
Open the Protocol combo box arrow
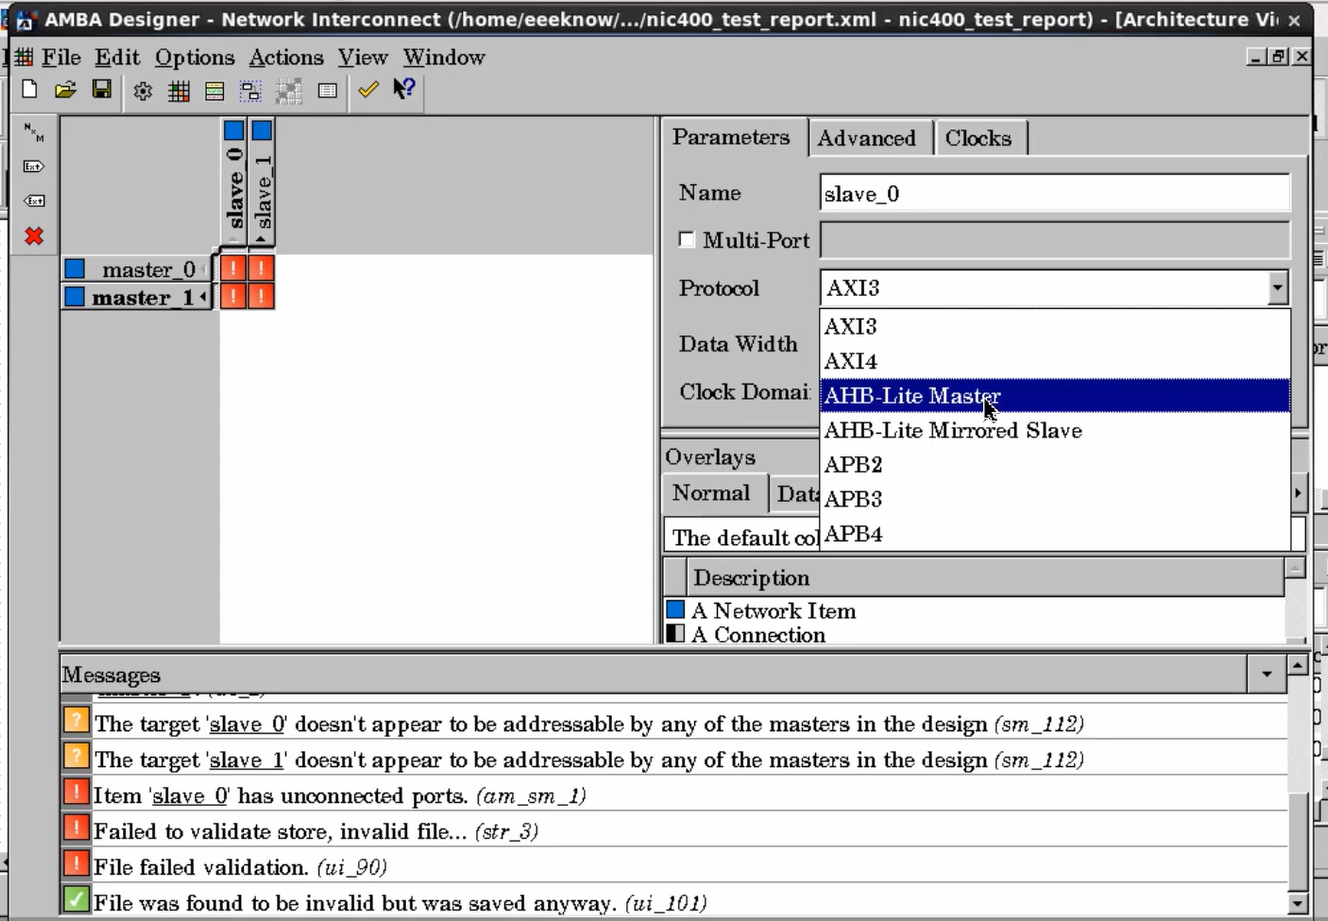pos(1277,288)
